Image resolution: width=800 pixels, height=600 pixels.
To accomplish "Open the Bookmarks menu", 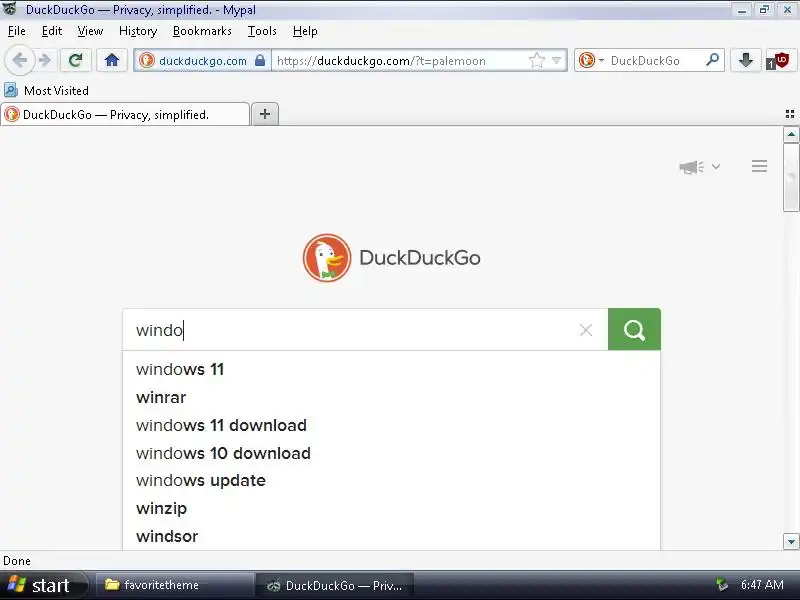I will 202,31.
